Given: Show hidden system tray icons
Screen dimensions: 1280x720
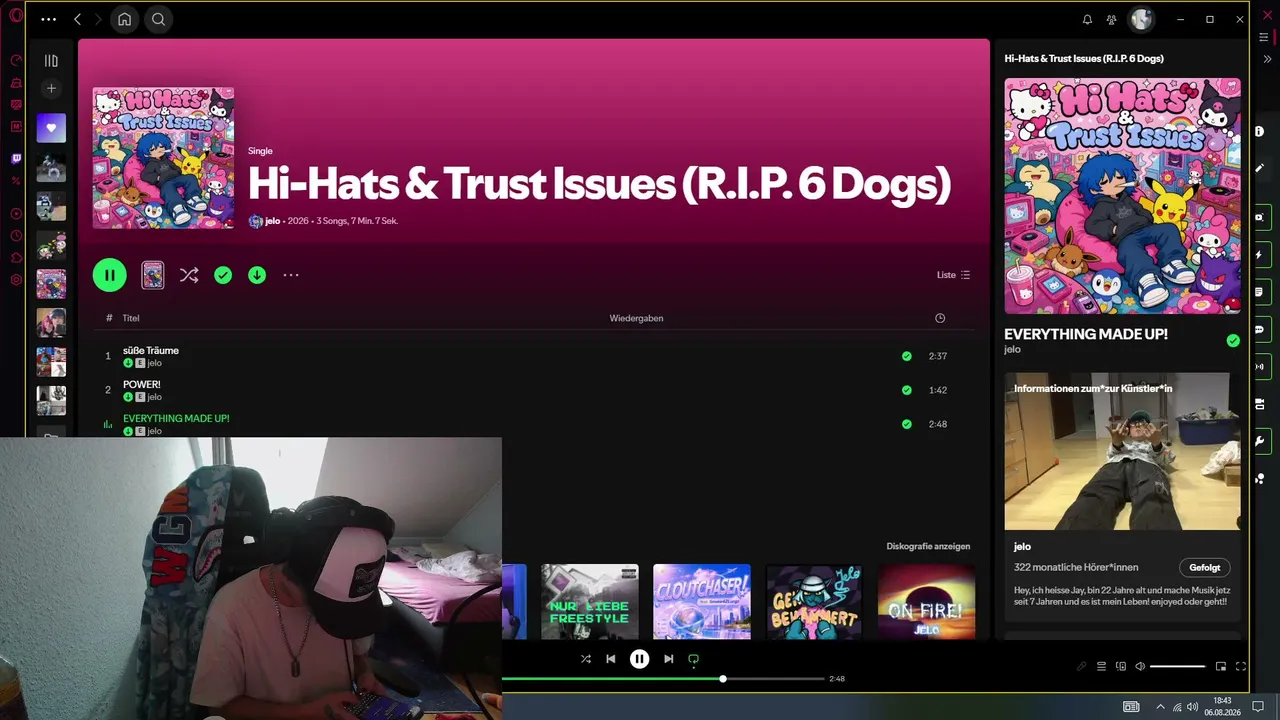Looking at the screenshot, I should click(x=1160, y=707).
